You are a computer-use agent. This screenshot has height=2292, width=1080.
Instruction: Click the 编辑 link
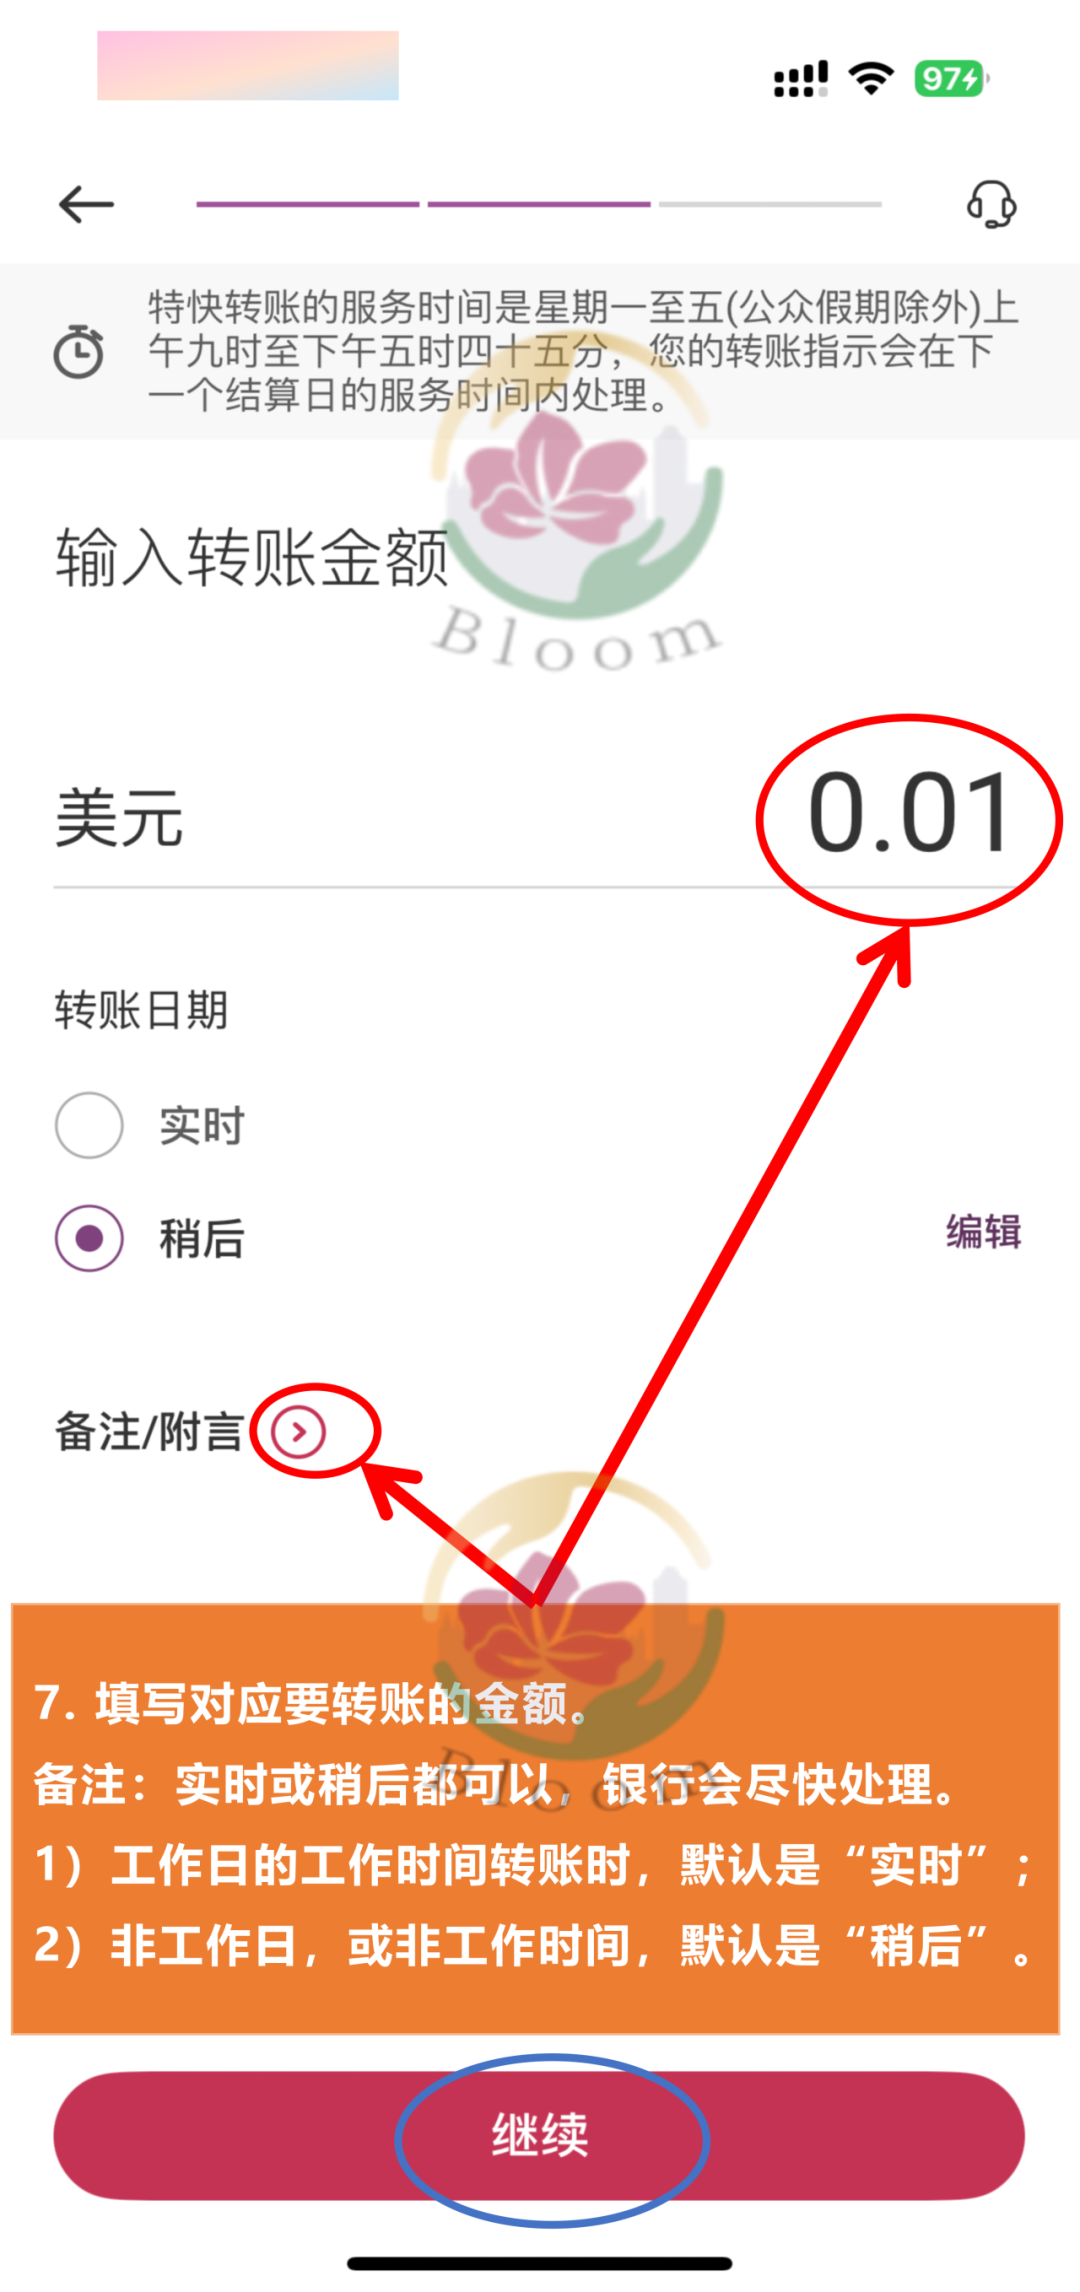[984, 1232]
